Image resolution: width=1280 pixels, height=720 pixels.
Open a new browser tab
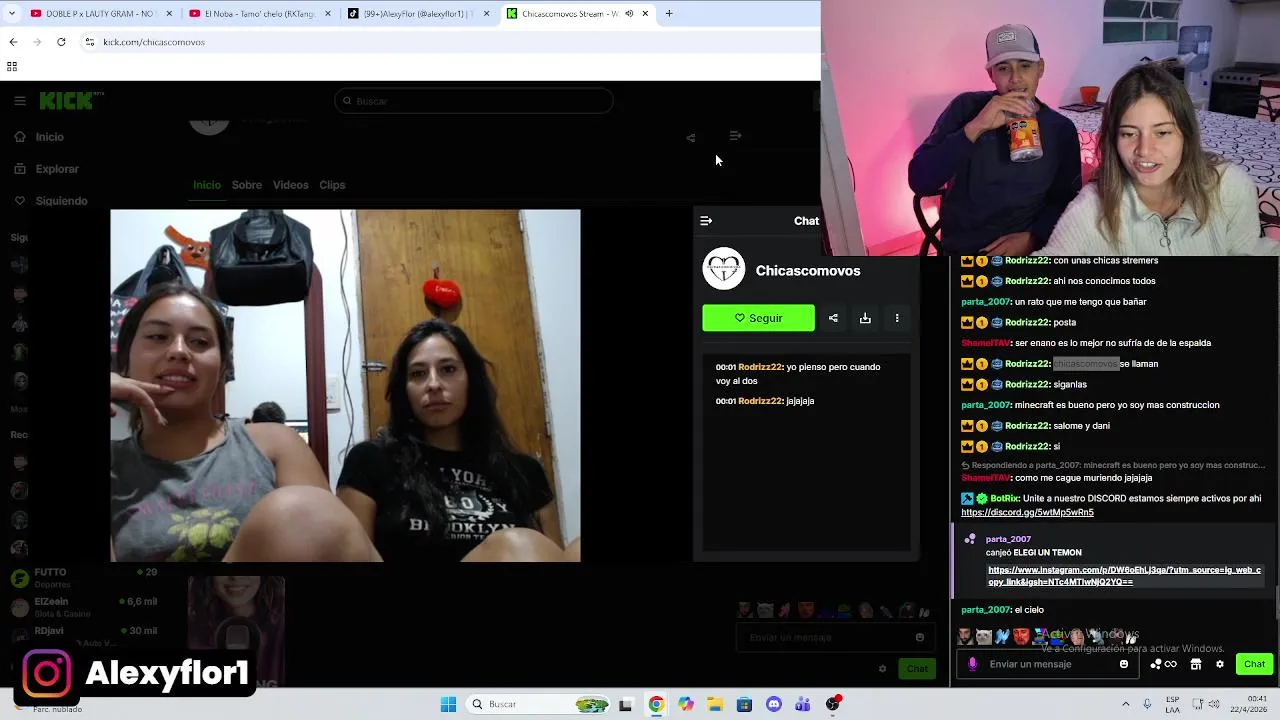click(669, 14)
